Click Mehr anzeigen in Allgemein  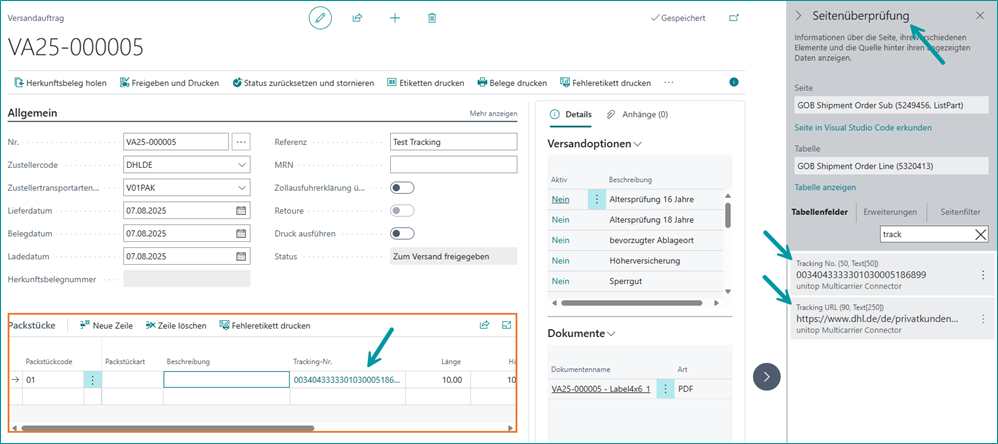493,114
